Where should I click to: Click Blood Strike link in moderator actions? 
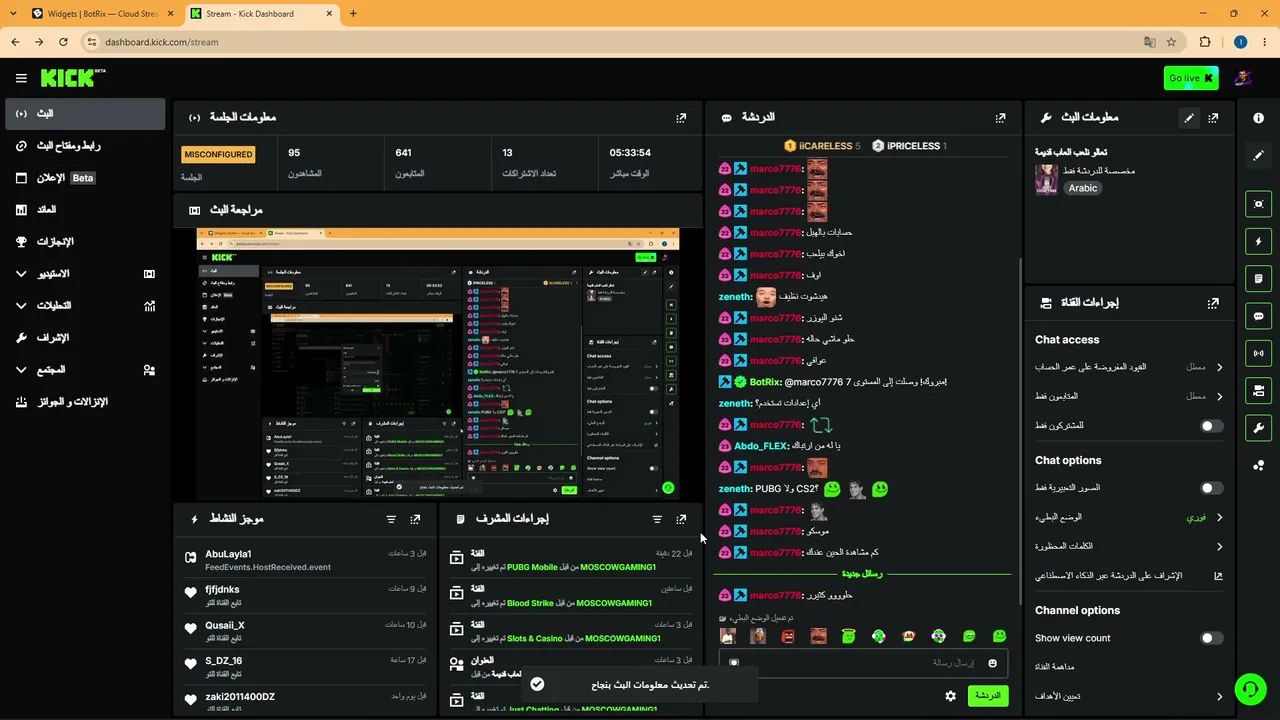click(532, 603)
